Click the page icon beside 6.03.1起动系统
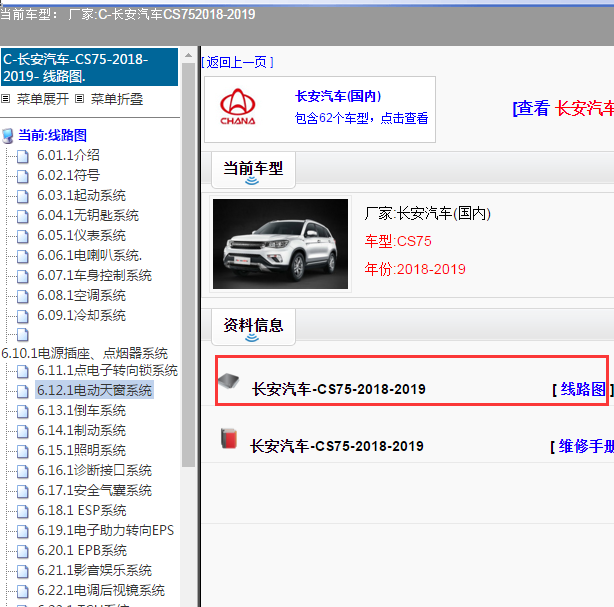614x607 pixels. pyautogui.click(x=22, y=196)
